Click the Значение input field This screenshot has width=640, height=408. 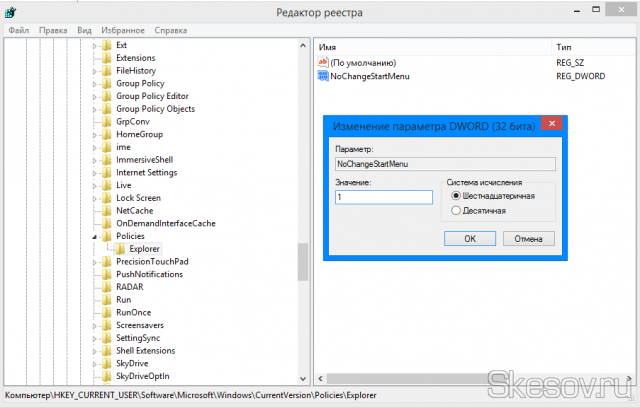coord(384,198)
